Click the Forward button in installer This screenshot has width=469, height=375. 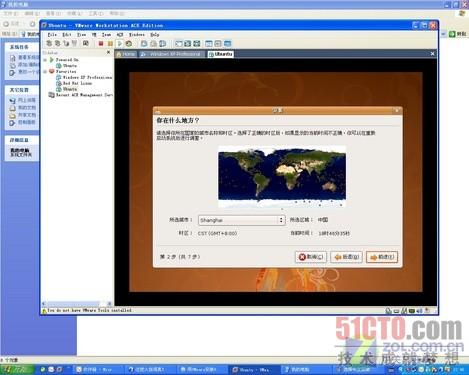tap(382, 257)
